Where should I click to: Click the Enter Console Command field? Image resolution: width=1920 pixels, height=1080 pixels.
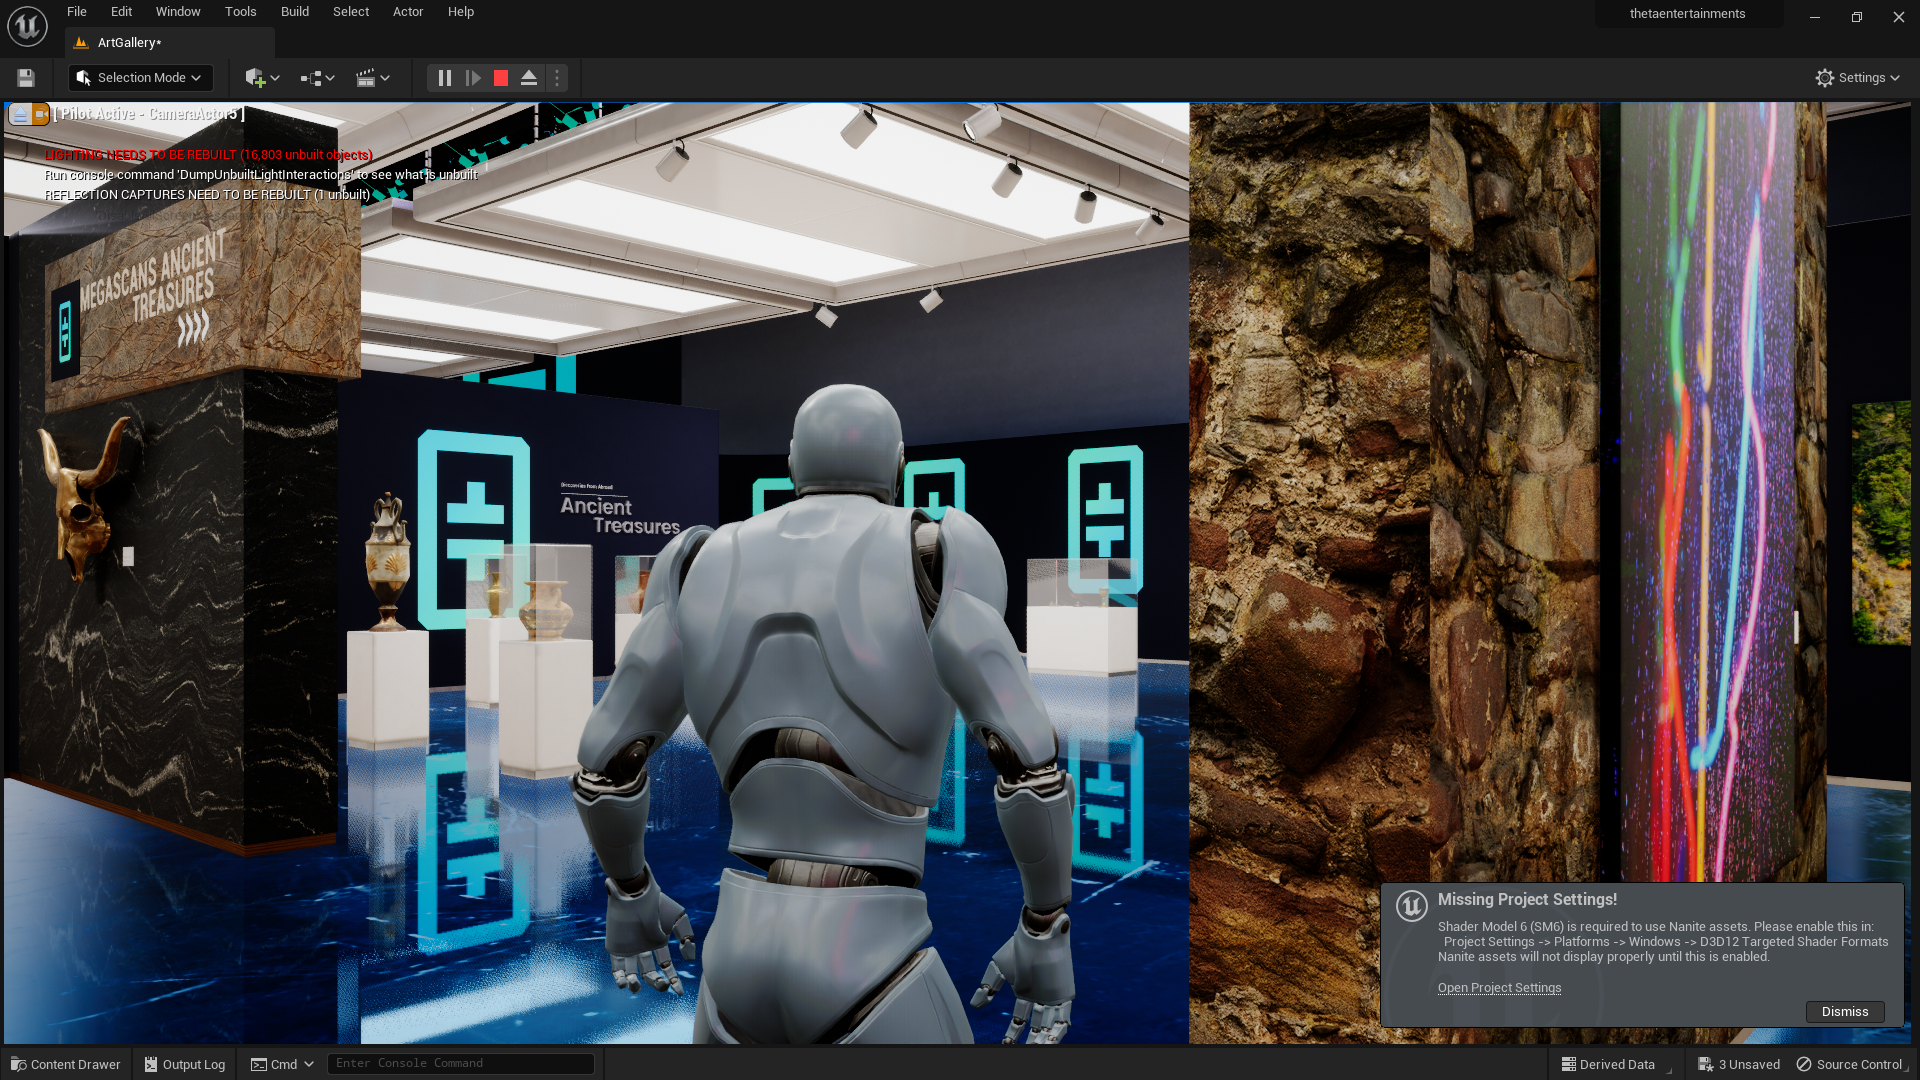[460, 1064]
